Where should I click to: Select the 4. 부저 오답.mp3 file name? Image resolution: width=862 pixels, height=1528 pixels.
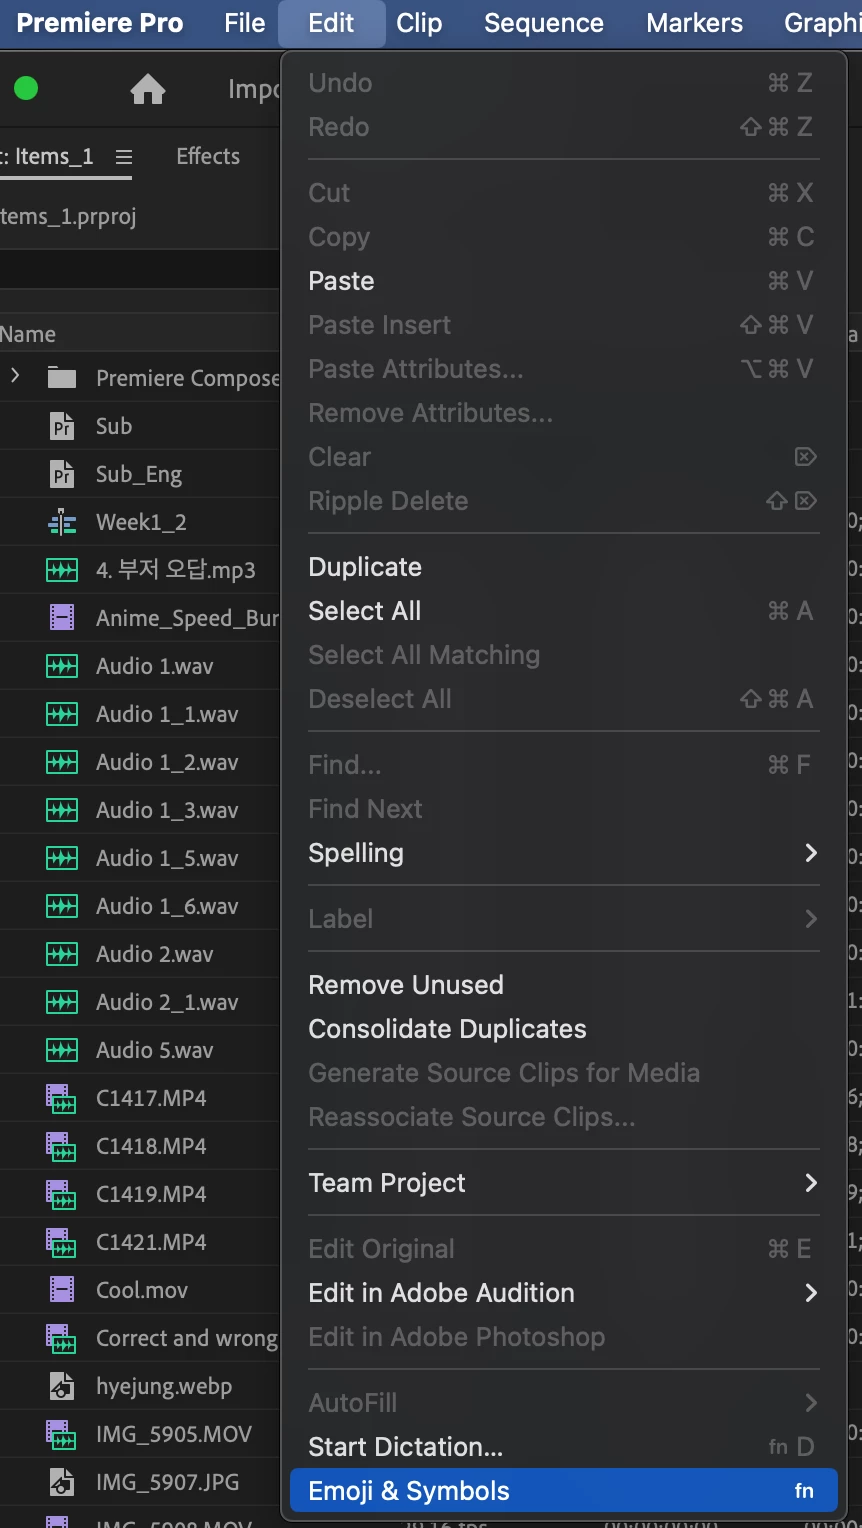click(176, 570)
